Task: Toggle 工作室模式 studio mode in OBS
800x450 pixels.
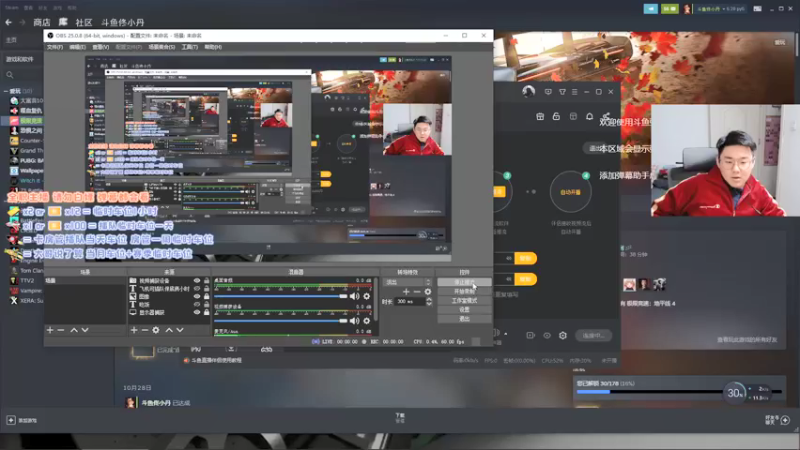Action: pyautogui.click(x=464, y=301)
